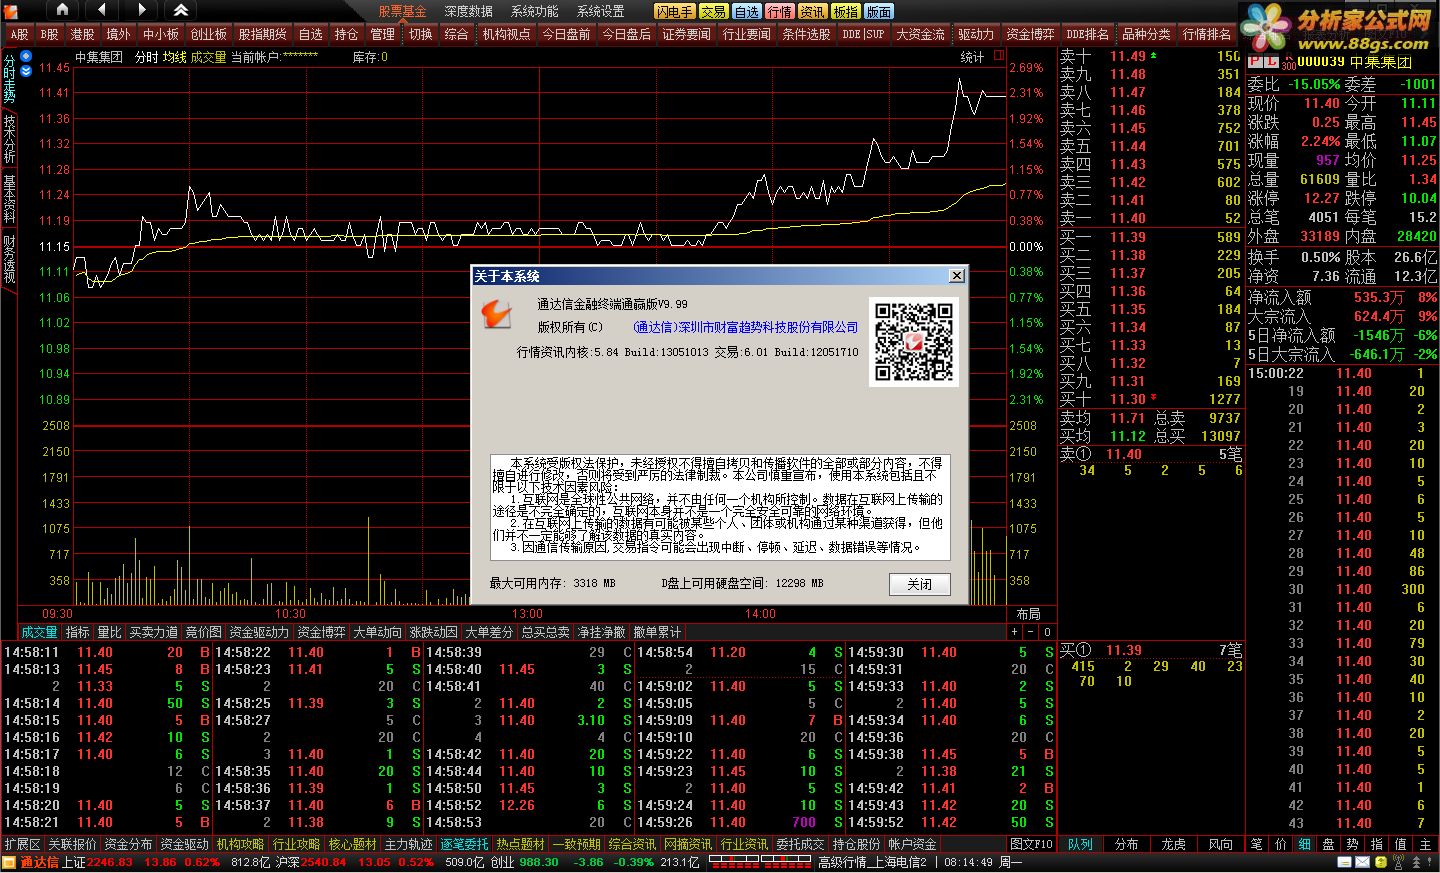Select the 资金驱动力 indicator tab
The image size is (1440, 873).
coord(259,632)
